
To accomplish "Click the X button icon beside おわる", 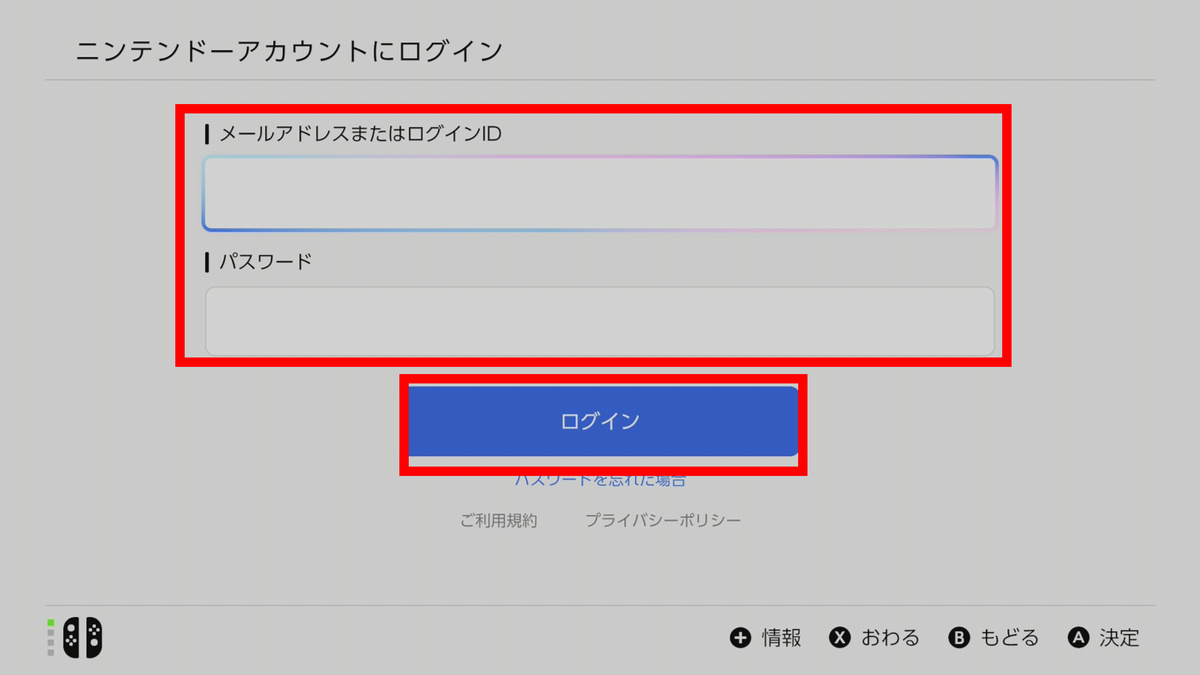I will coord(841,638).
